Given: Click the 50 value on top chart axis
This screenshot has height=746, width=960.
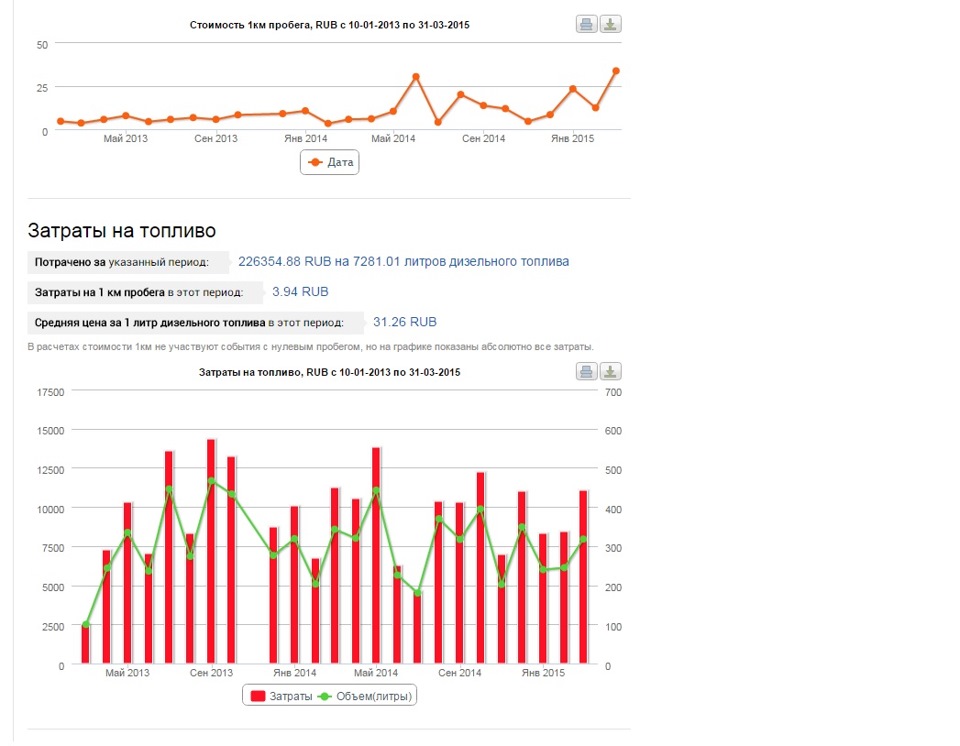Looking at the screenshot, I should click(x=42, y=45).
